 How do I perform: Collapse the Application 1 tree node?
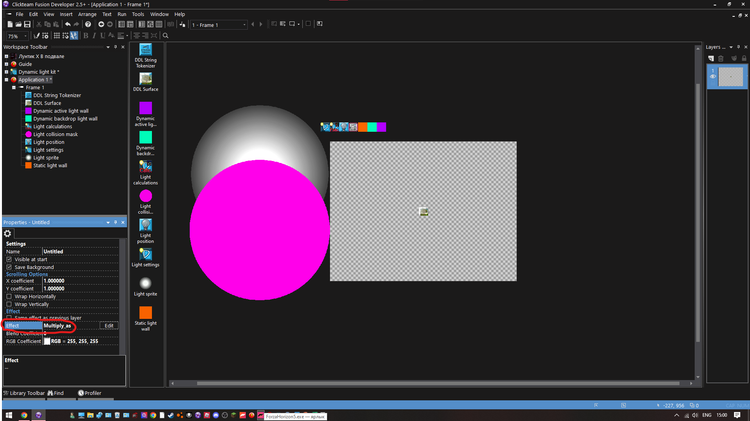7,80
